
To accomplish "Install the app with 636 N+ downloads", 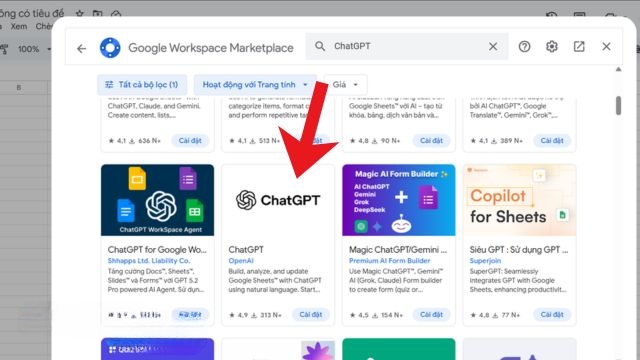I will (190, 140).
